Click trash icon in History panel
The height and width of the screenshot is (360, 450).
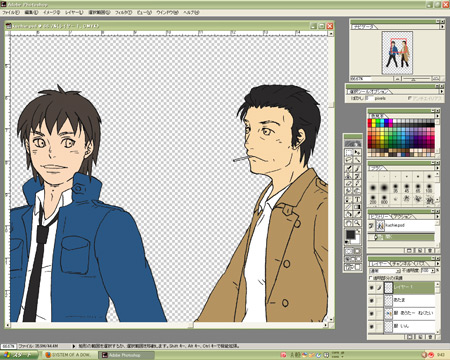pos(430,251)
